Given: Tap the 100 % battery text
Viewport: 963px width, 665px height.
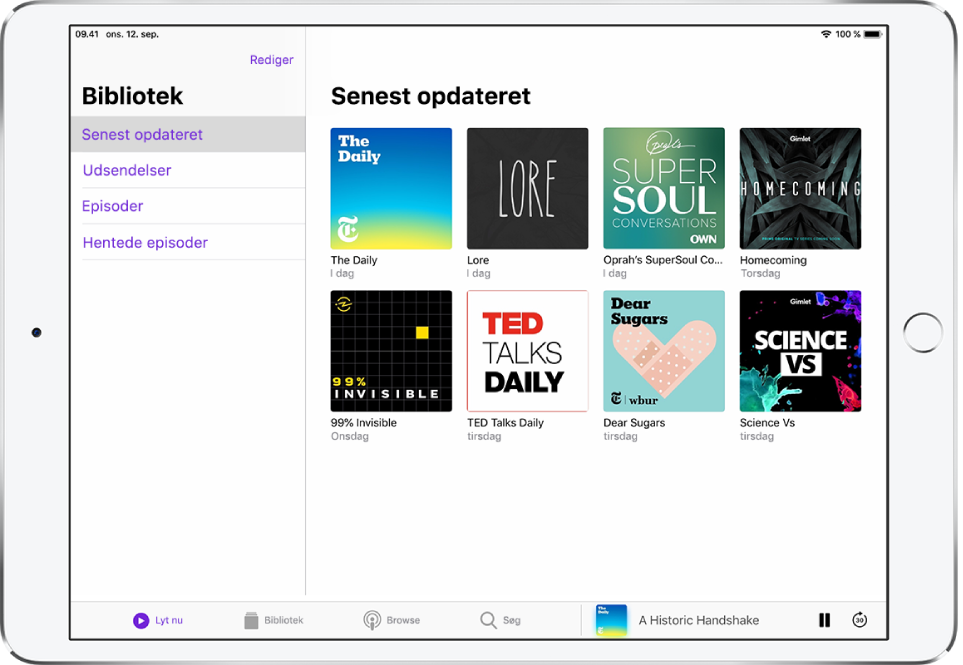Looking at the screenshot, I should click(x=848, y=34).
